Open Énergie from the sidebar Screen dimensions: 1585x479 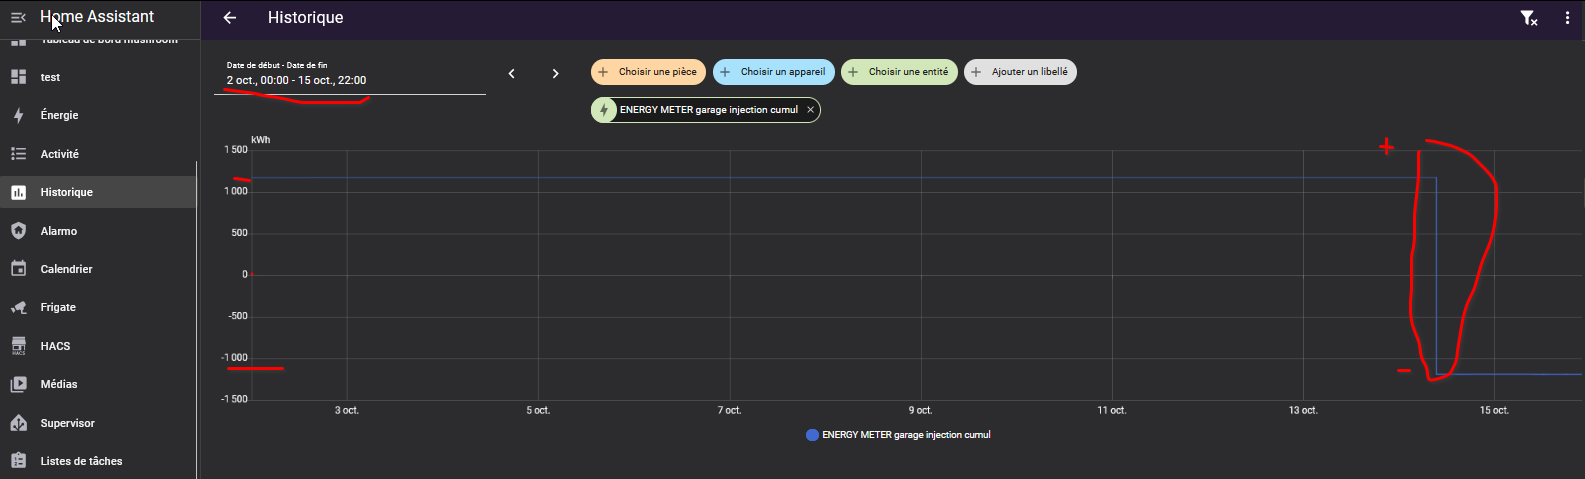point(59,115)
